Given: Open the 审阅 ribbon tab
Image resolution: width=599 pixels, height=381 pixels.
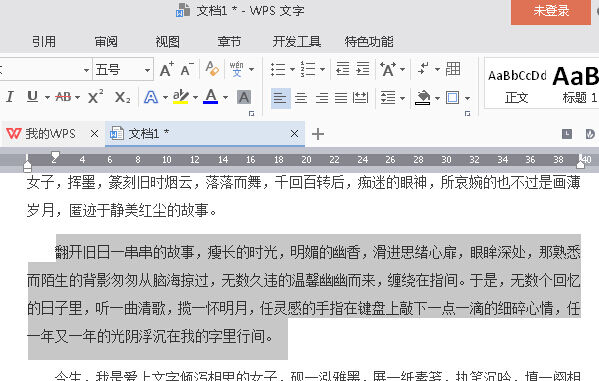Looking at the screenshot, I should [106, 41].
